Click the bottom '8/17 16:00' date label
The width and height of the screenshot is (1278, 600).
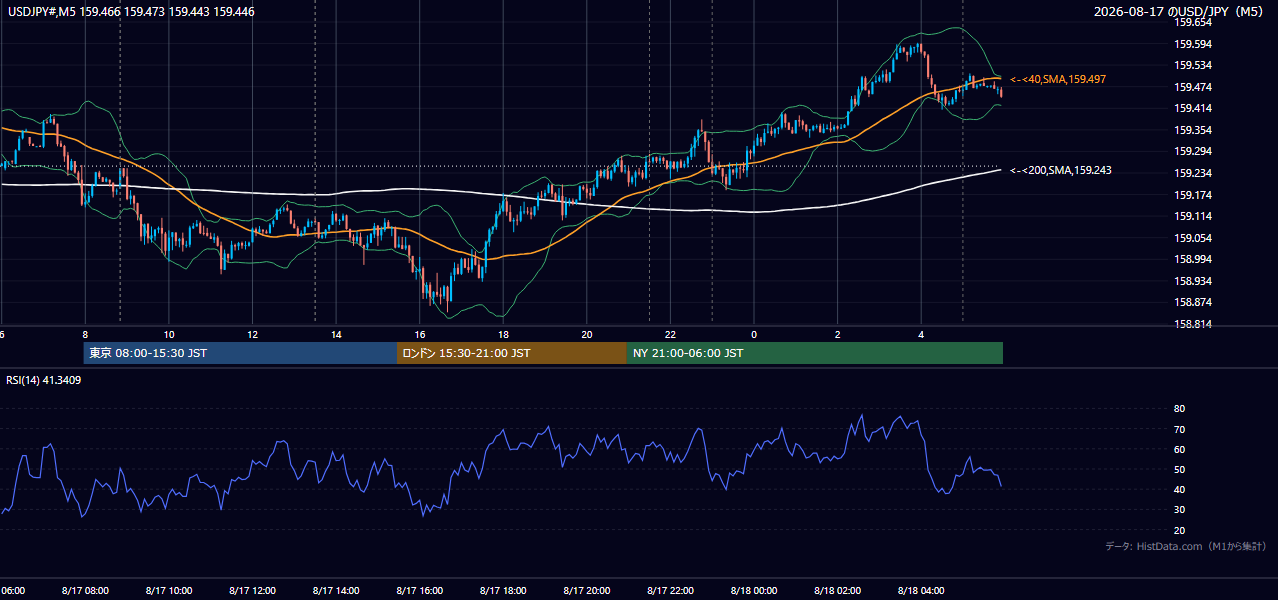pyautogui.click(x=420, y=590)
